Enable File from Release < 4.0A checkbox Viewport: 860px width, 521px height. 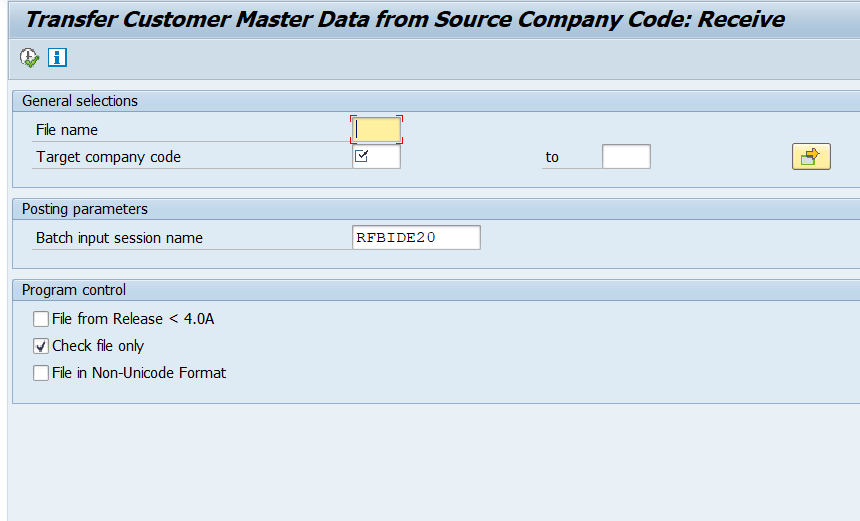click(41, 319)
